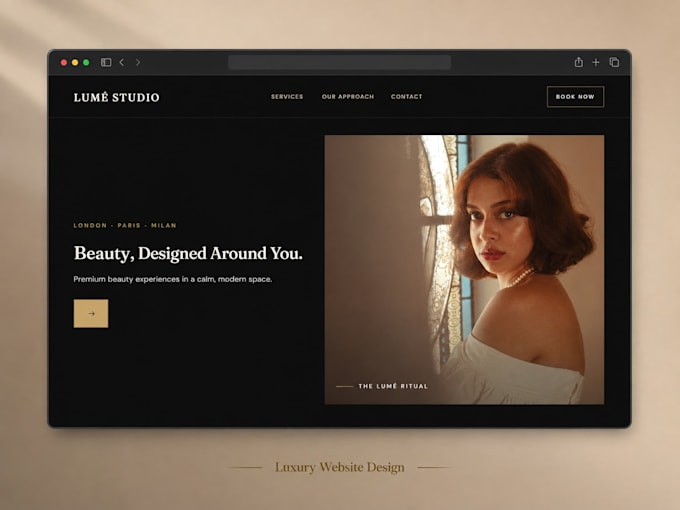The image size is (680, 510).
Task: Click the browser address bar
Action: tap(340, 62)
